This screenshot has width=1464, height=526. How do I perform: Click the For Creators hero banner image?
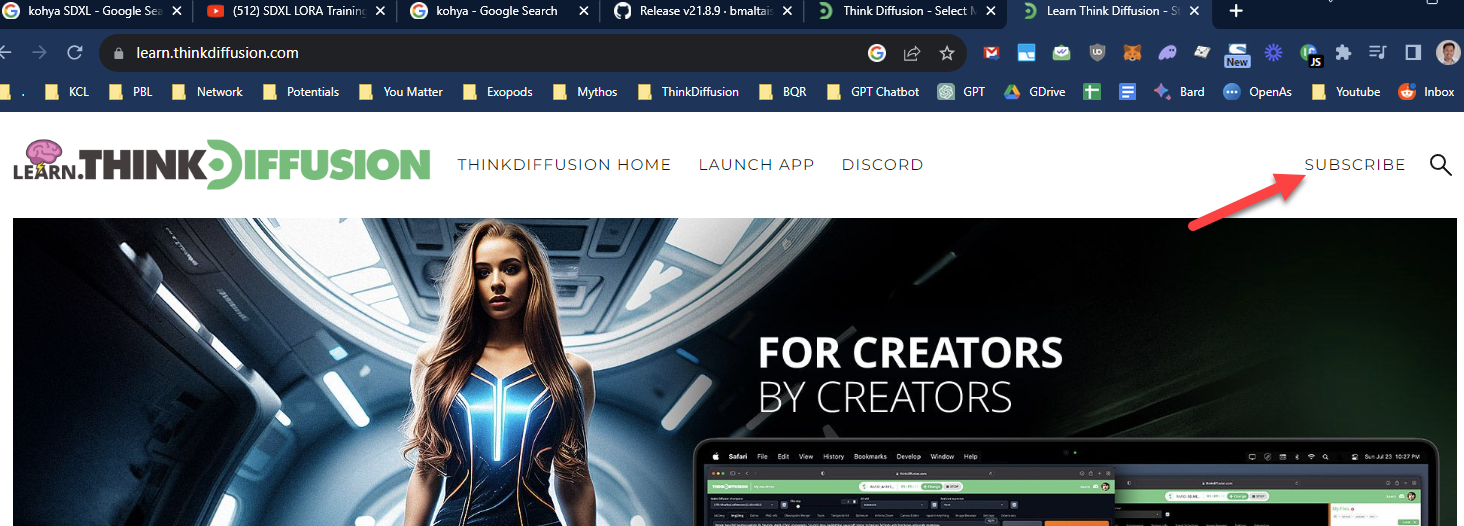click(735, 372)
